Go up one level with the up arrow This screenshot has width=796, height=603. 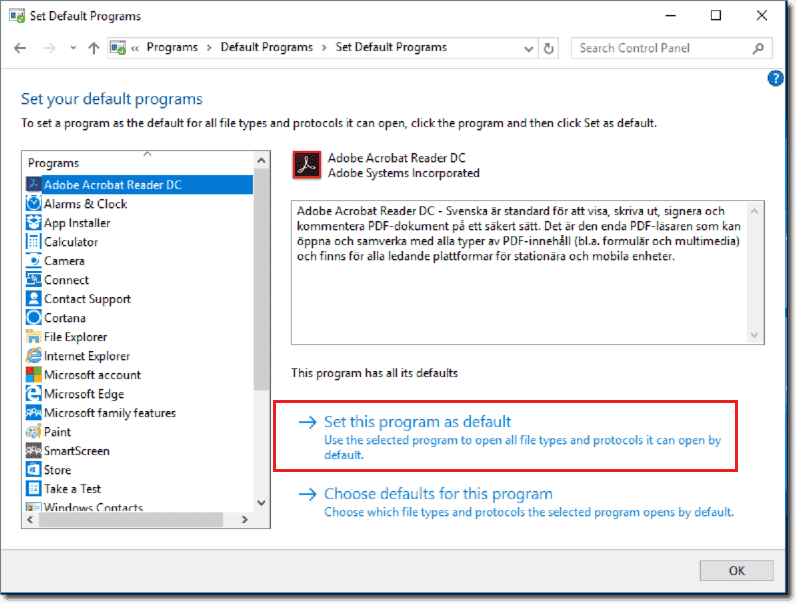(x=93, y=48)
